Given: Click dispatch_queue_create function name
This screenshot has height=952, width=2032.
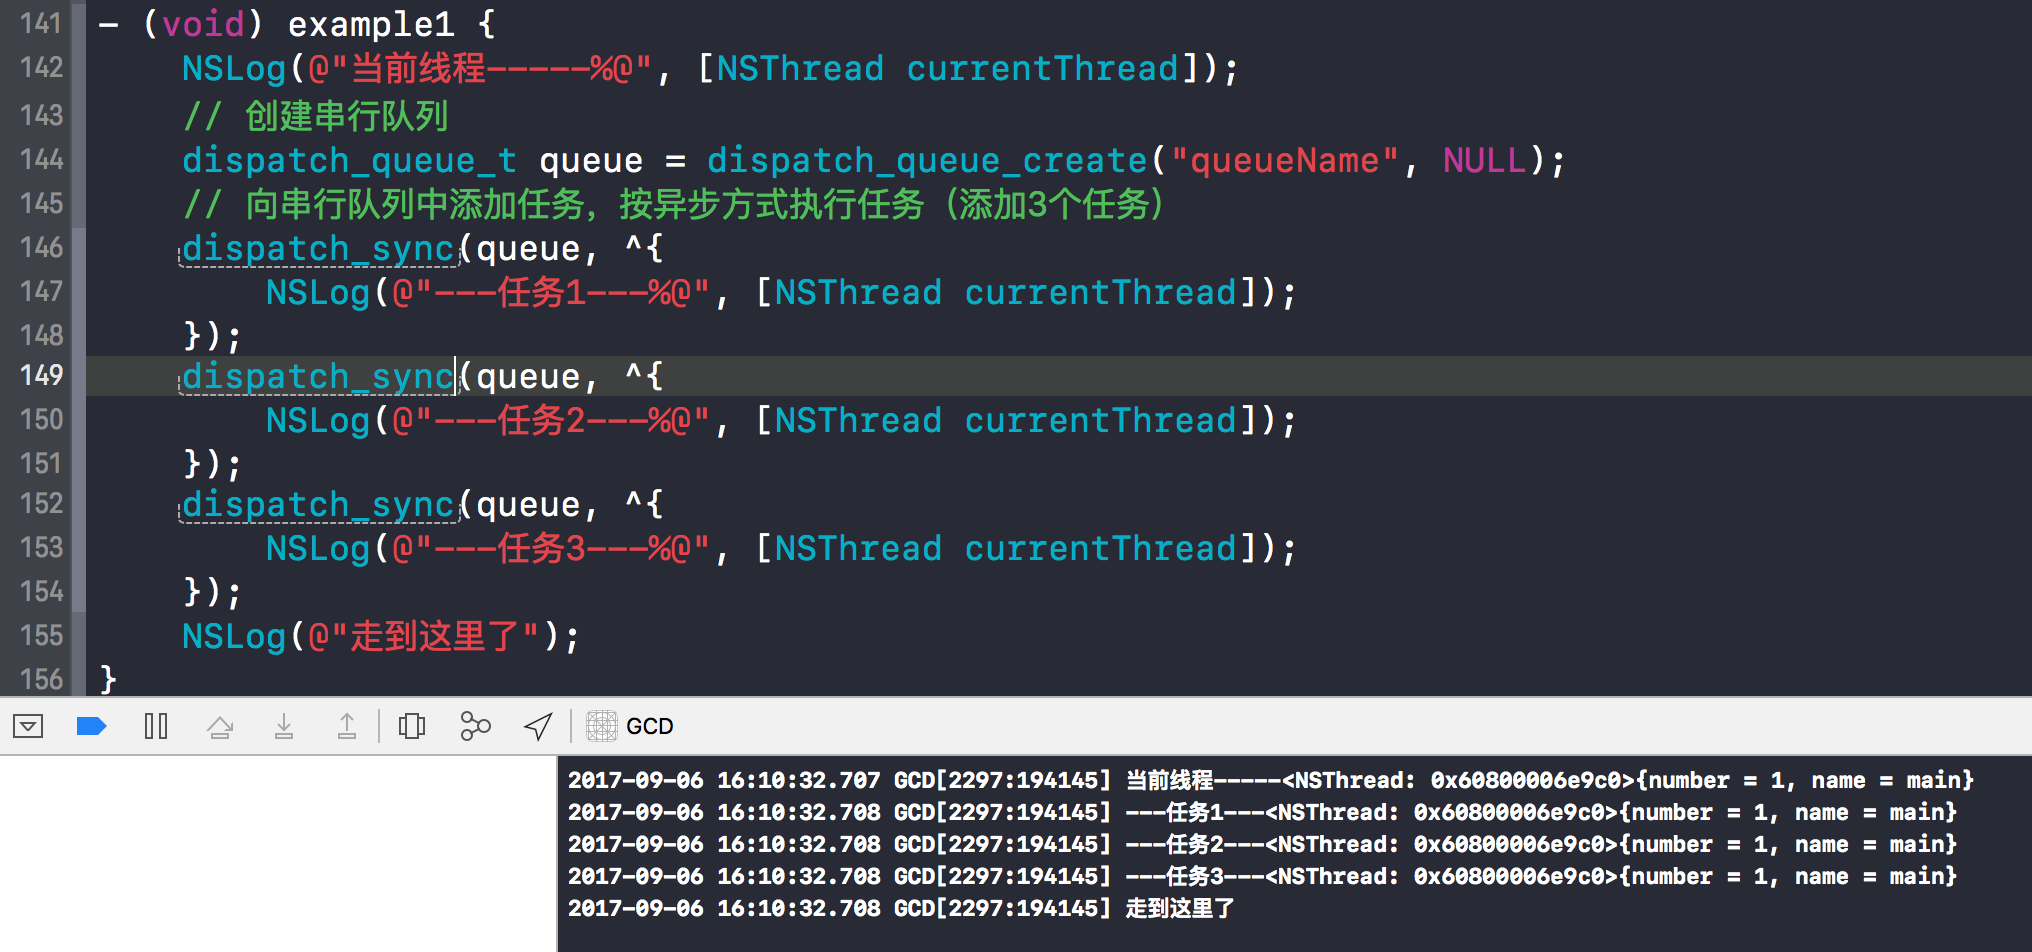Looking at the screenshot, I should 927,160.
